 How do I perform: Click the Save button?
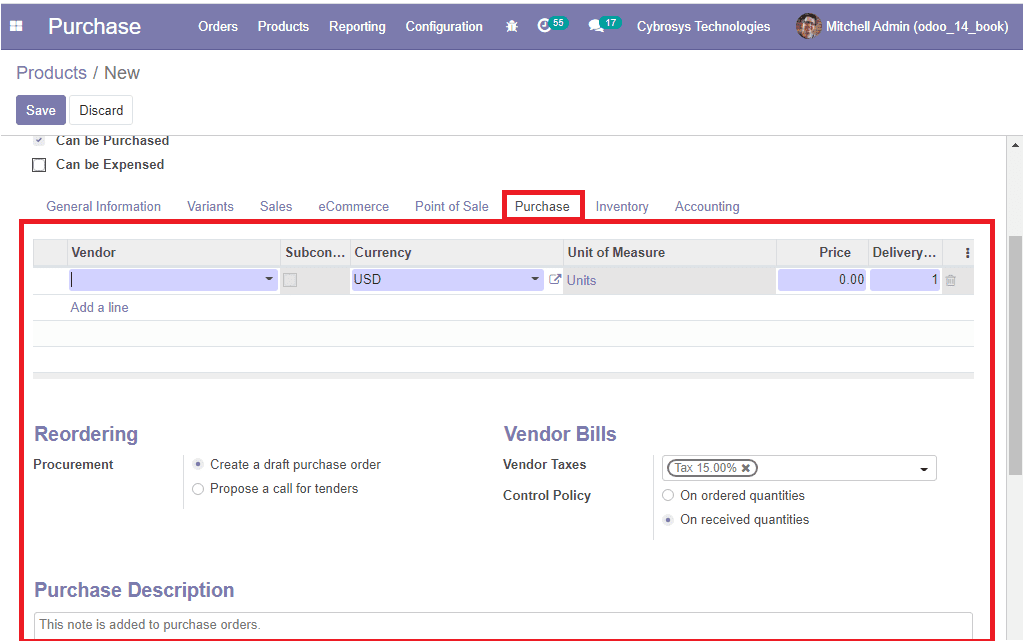pos(41,110)
